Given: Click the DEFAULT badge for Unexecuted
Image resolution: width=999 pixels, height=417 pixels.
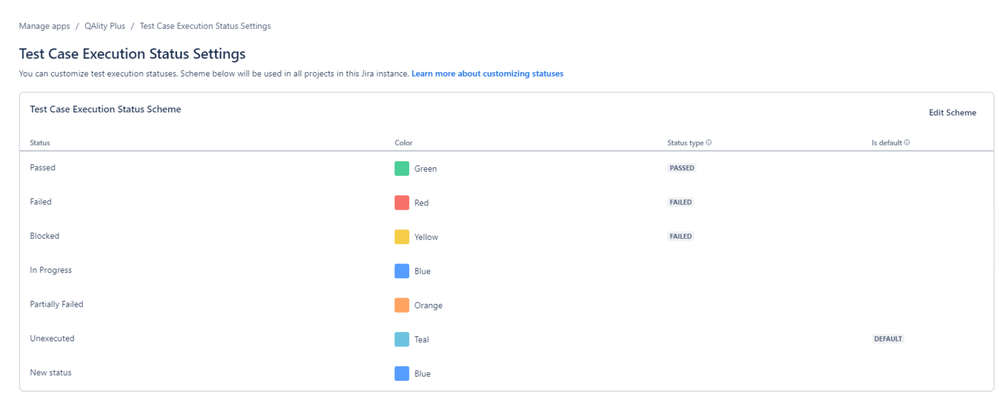Looking at the screenshot, I should tap(888, 339).
